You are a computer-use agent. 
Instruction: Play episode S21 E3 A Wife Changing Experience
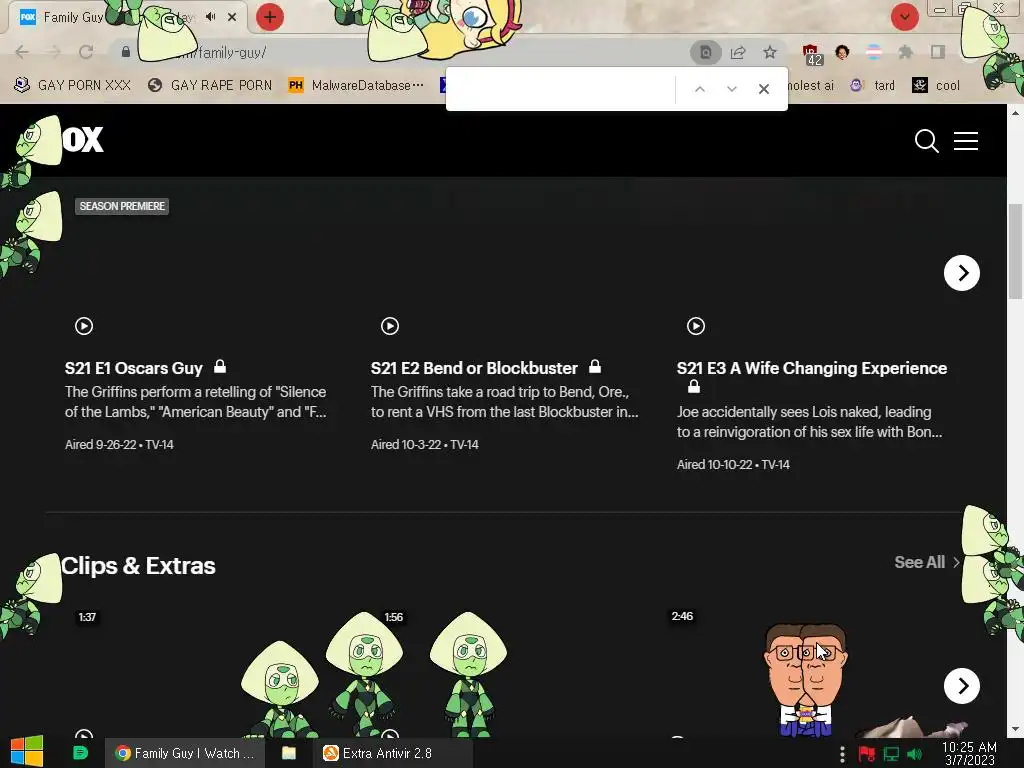696,325
